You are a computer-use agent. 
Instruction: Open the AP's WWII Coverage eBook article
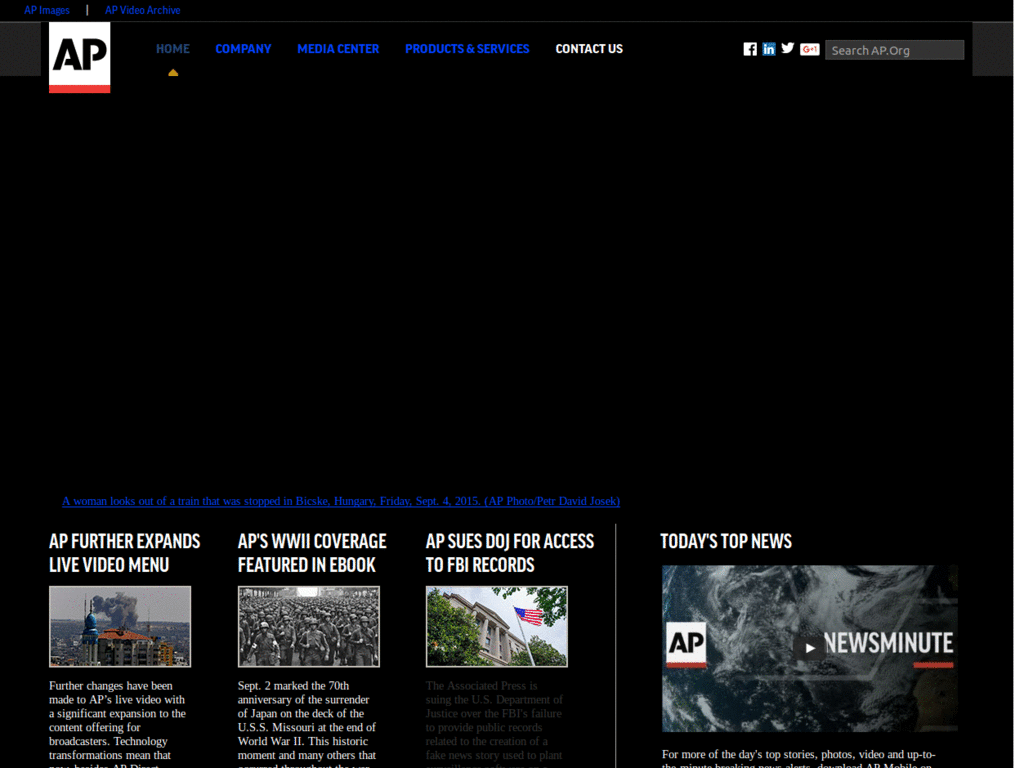(311, 553)
